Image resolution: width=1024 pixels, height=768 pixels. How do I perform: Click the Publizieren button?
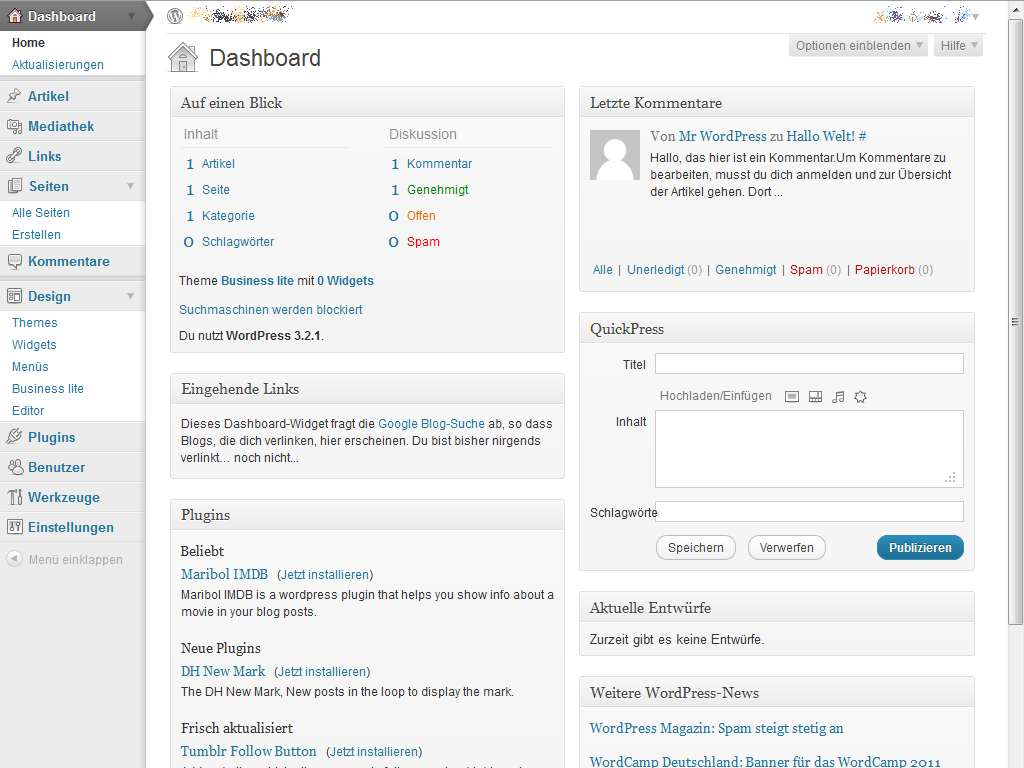pos(920,547)
